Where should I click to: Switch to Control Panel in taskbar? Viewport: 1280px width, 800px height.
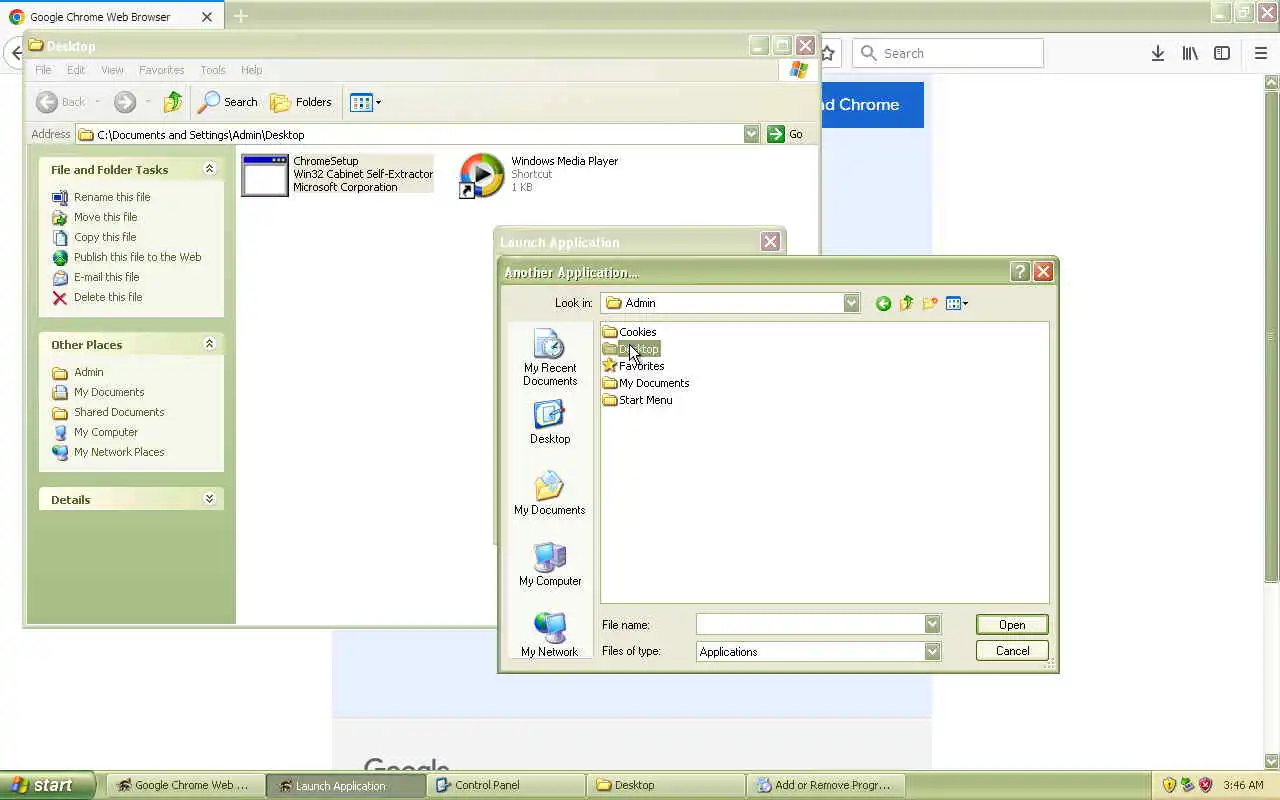pyautogui.click(x=506, y=785)
